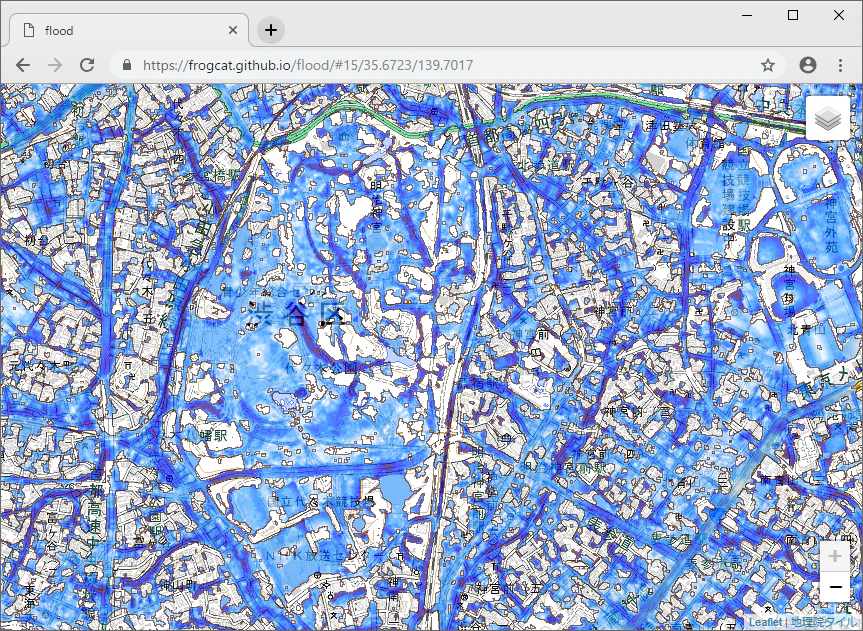Open the map layers control

[x=828, y=118]
